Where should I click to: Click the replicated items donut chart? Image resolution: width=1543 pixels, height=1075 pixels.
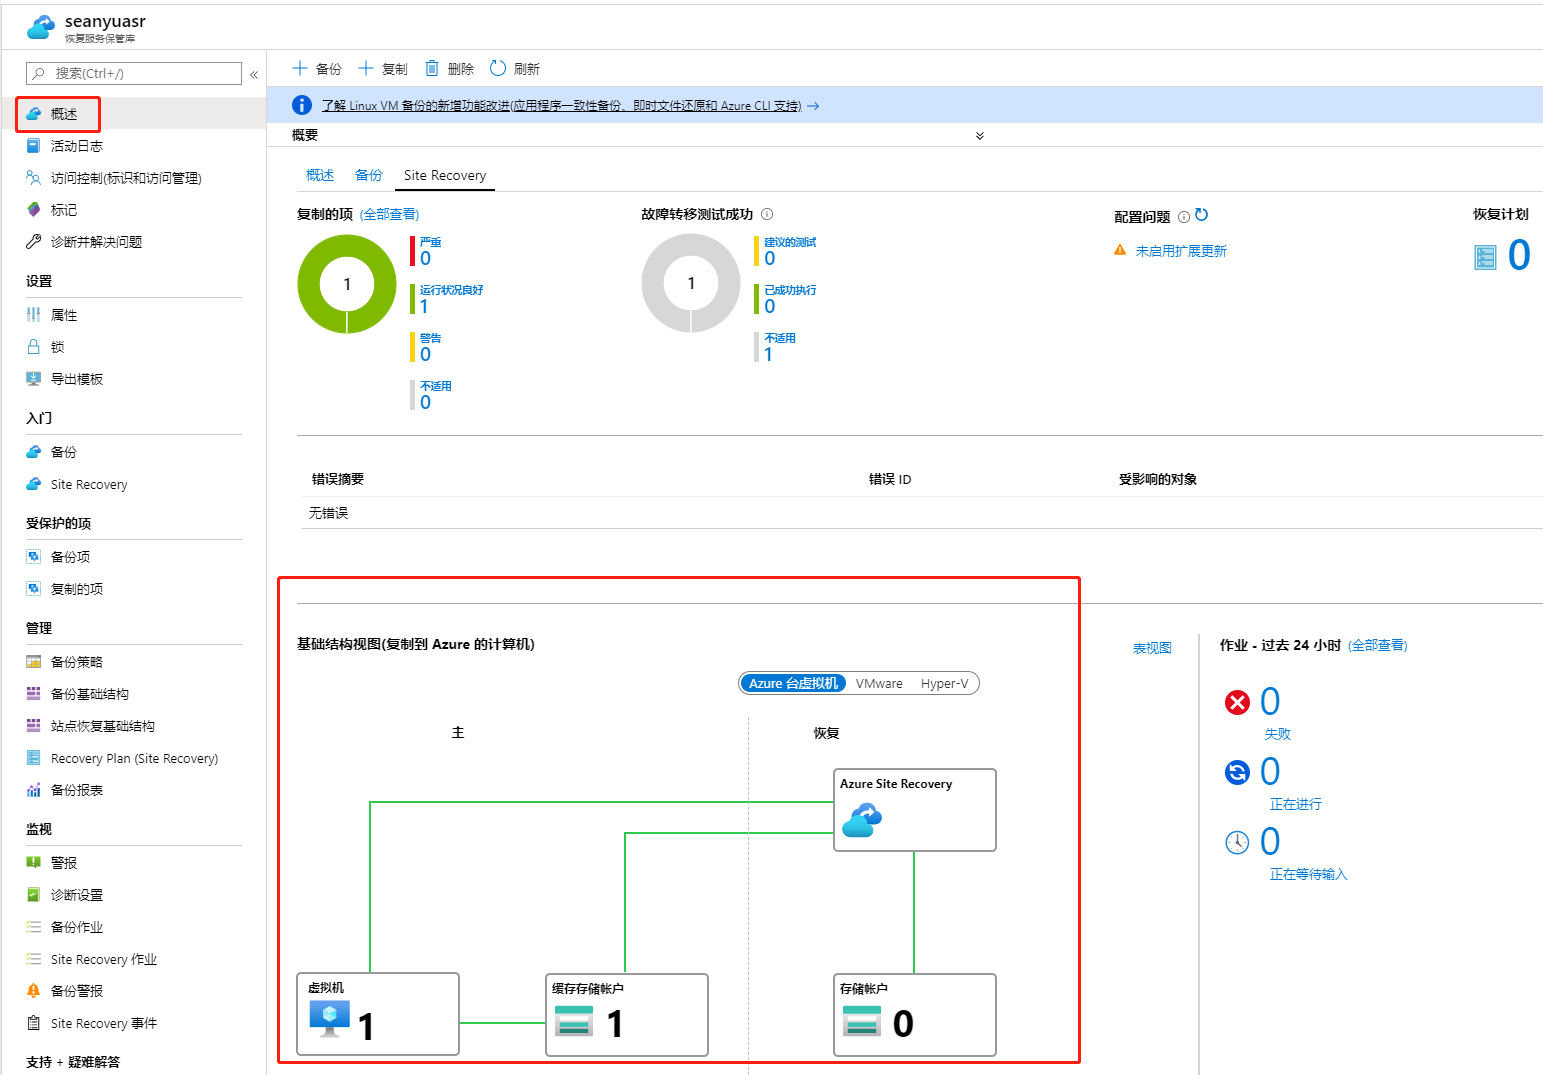[347, 284]
